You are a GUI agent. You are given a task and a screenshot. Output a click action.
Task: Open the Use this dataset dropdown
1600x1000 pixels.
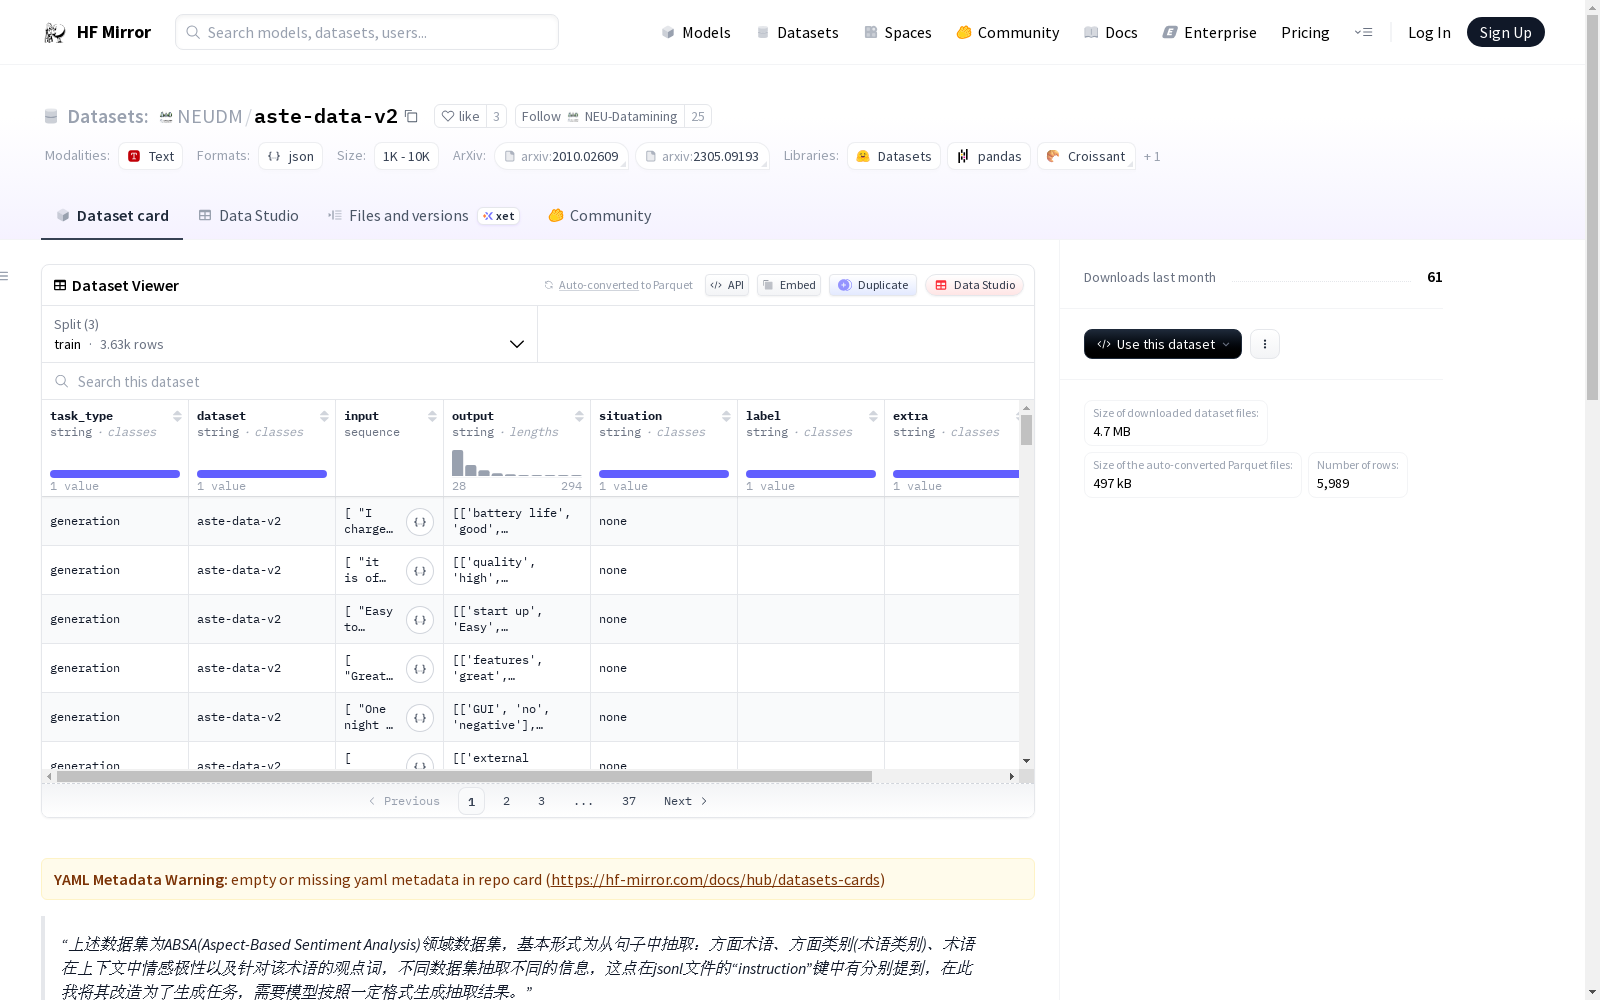point(1163,344)
